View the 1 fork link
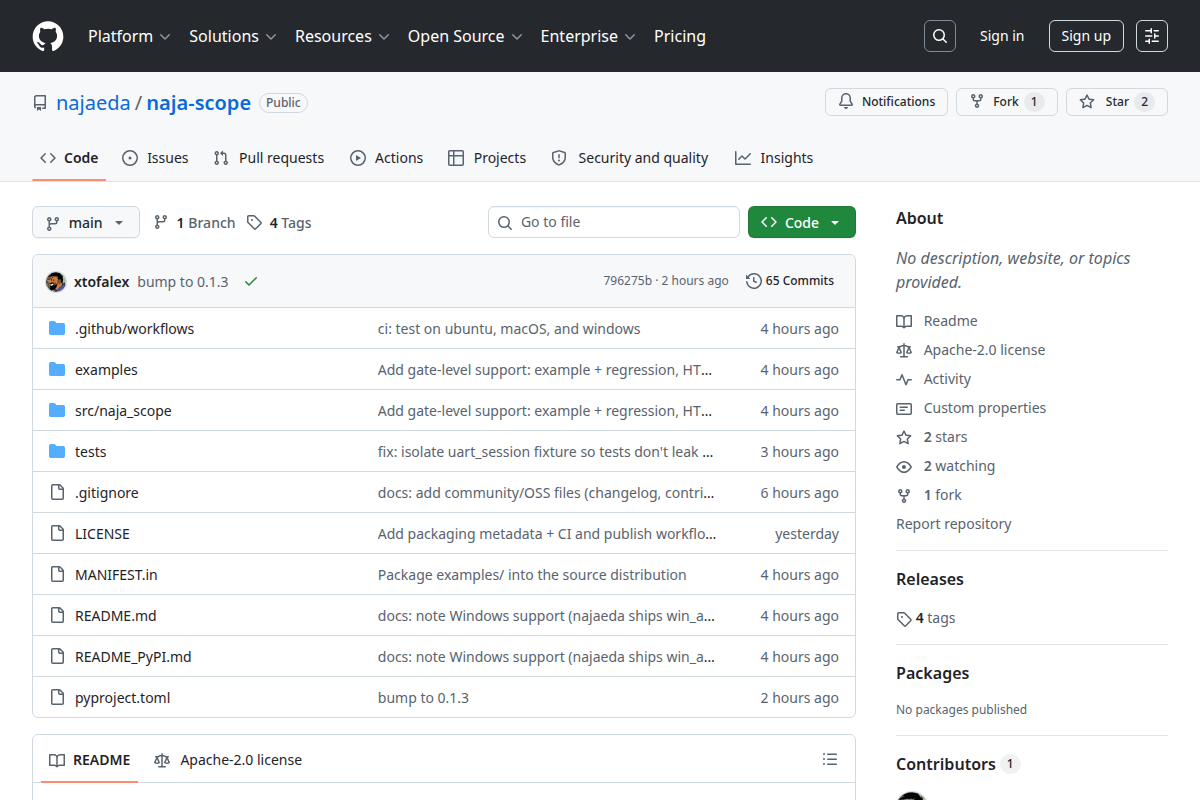Image resolution: width=1200 pixels, height=800 pixels. pyautogui.click(x=929, y=495)
